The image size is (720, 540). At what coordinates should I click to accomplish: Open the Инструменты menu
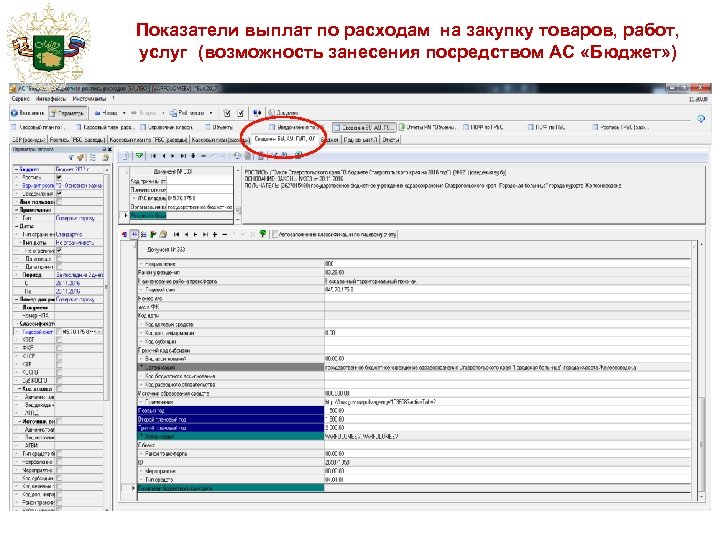coord(89,99)
